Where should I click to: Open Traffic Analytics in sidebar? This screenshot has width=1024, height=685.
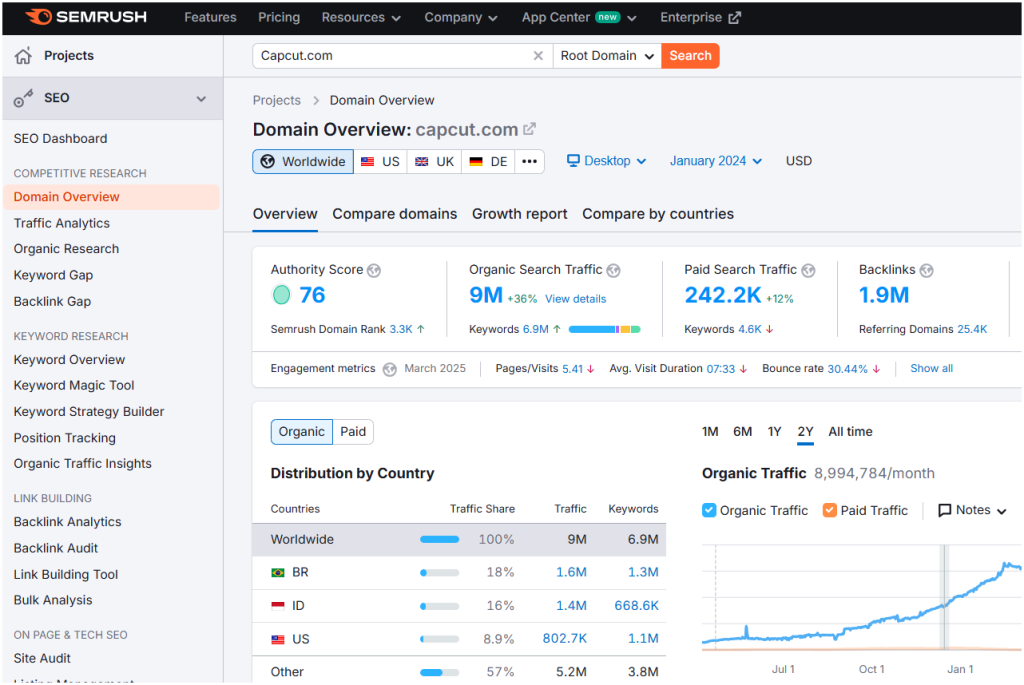click(x=62, y=223)
